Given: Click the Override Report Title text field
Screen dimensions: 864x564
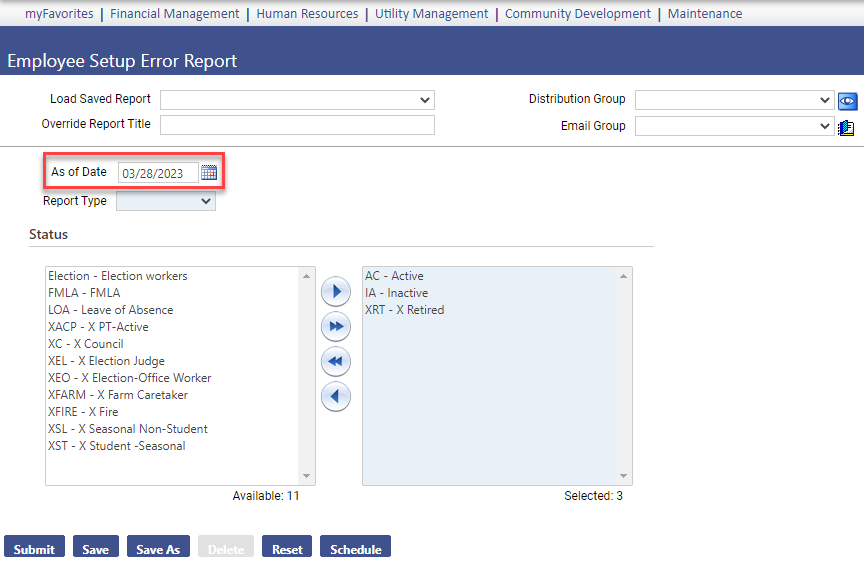Looking at the screenshot, I should click(297, 125).
